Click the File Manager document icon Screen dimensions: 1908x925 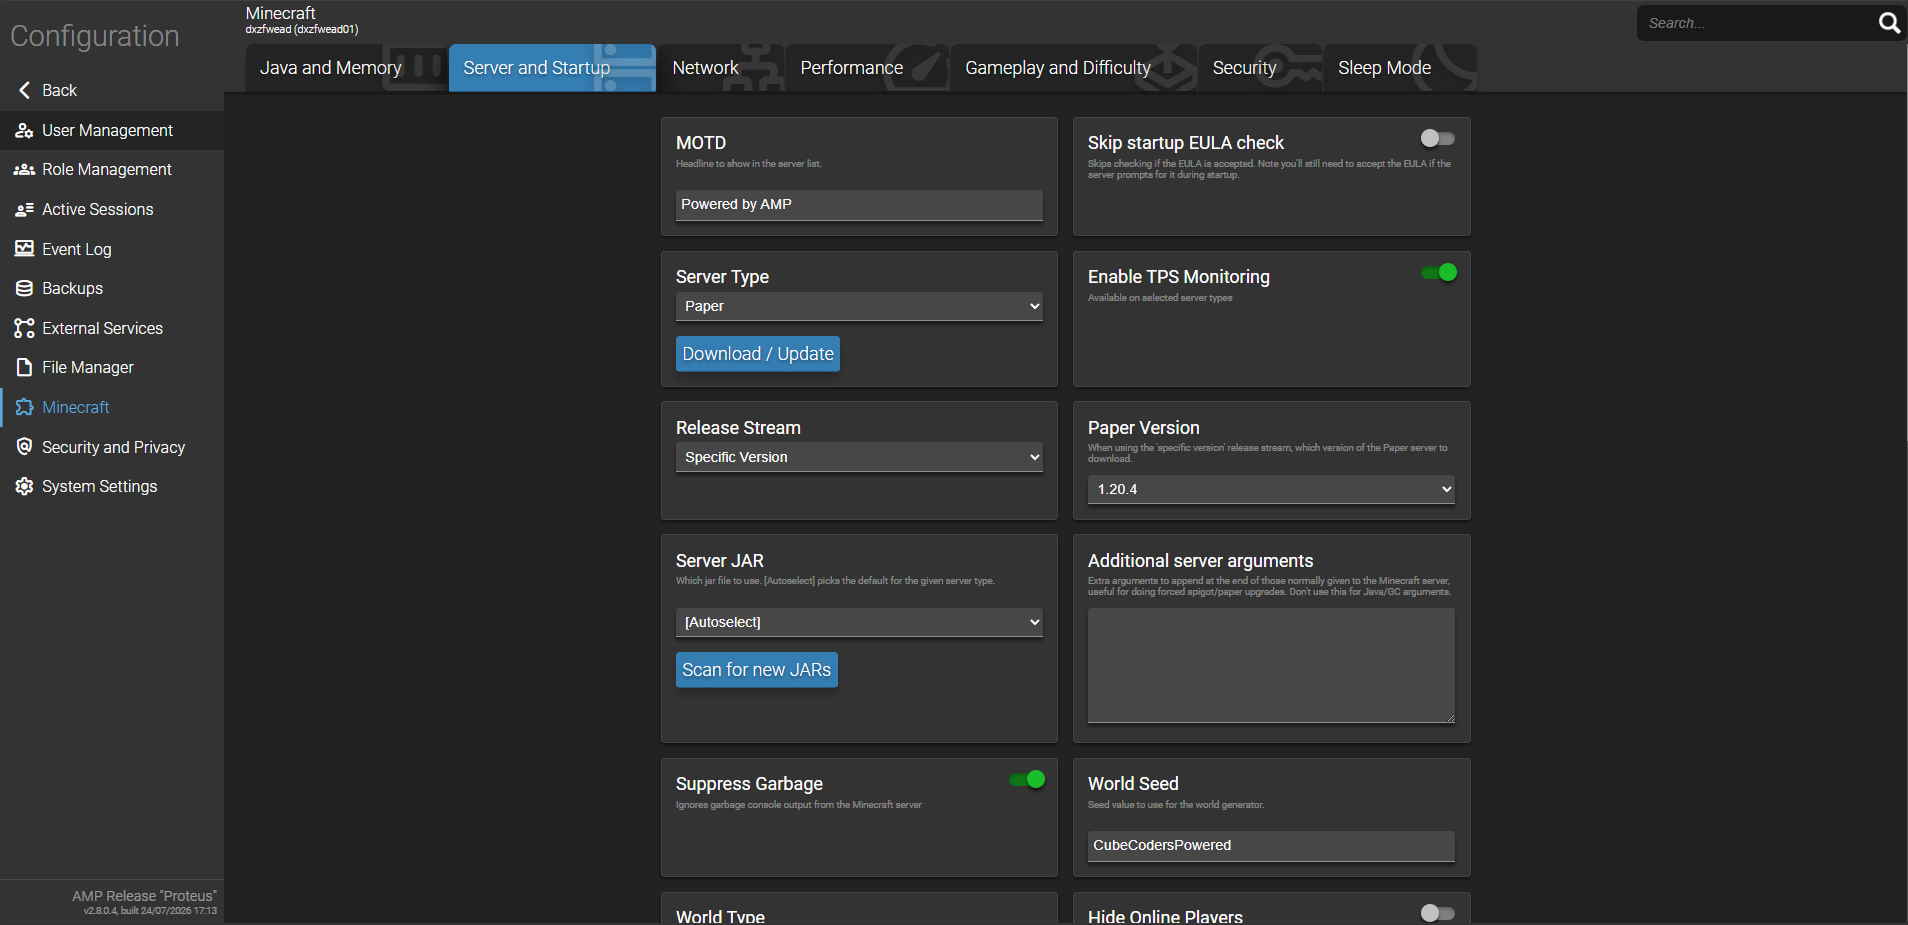[24, 367]
